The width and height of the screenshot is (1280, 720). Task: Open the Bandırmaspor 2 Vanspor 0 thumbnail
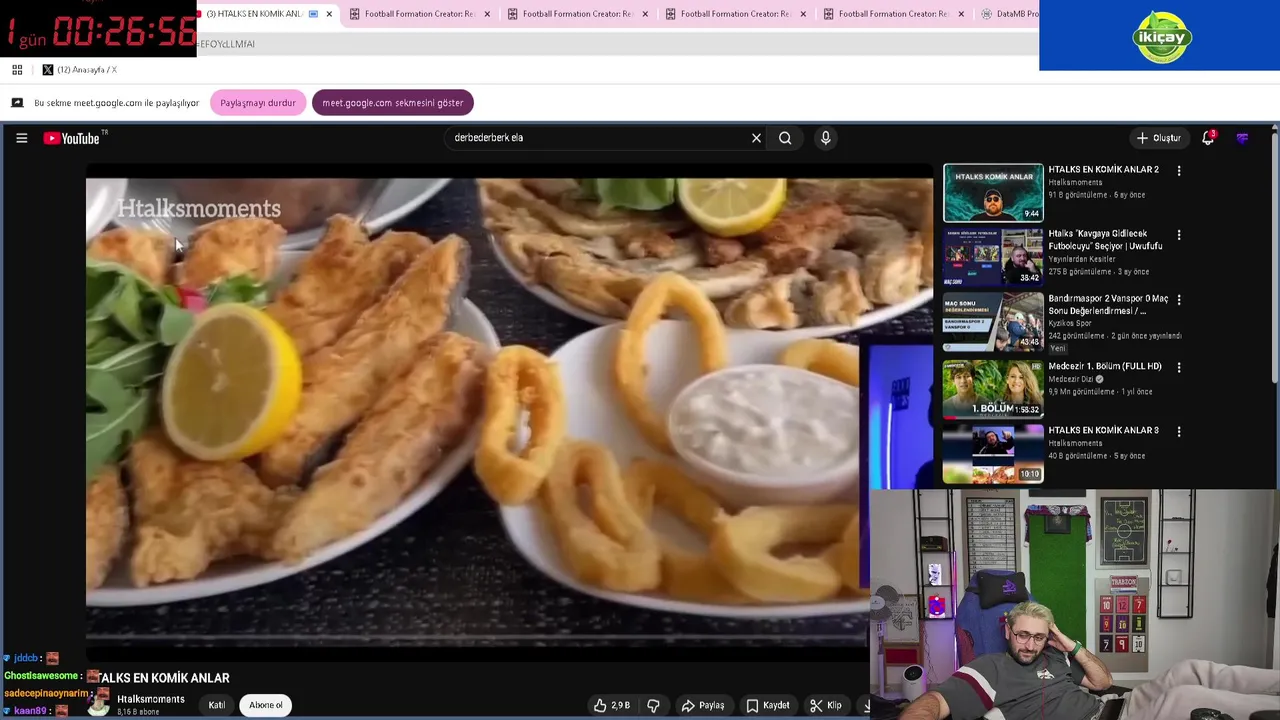tap(993, 322)
